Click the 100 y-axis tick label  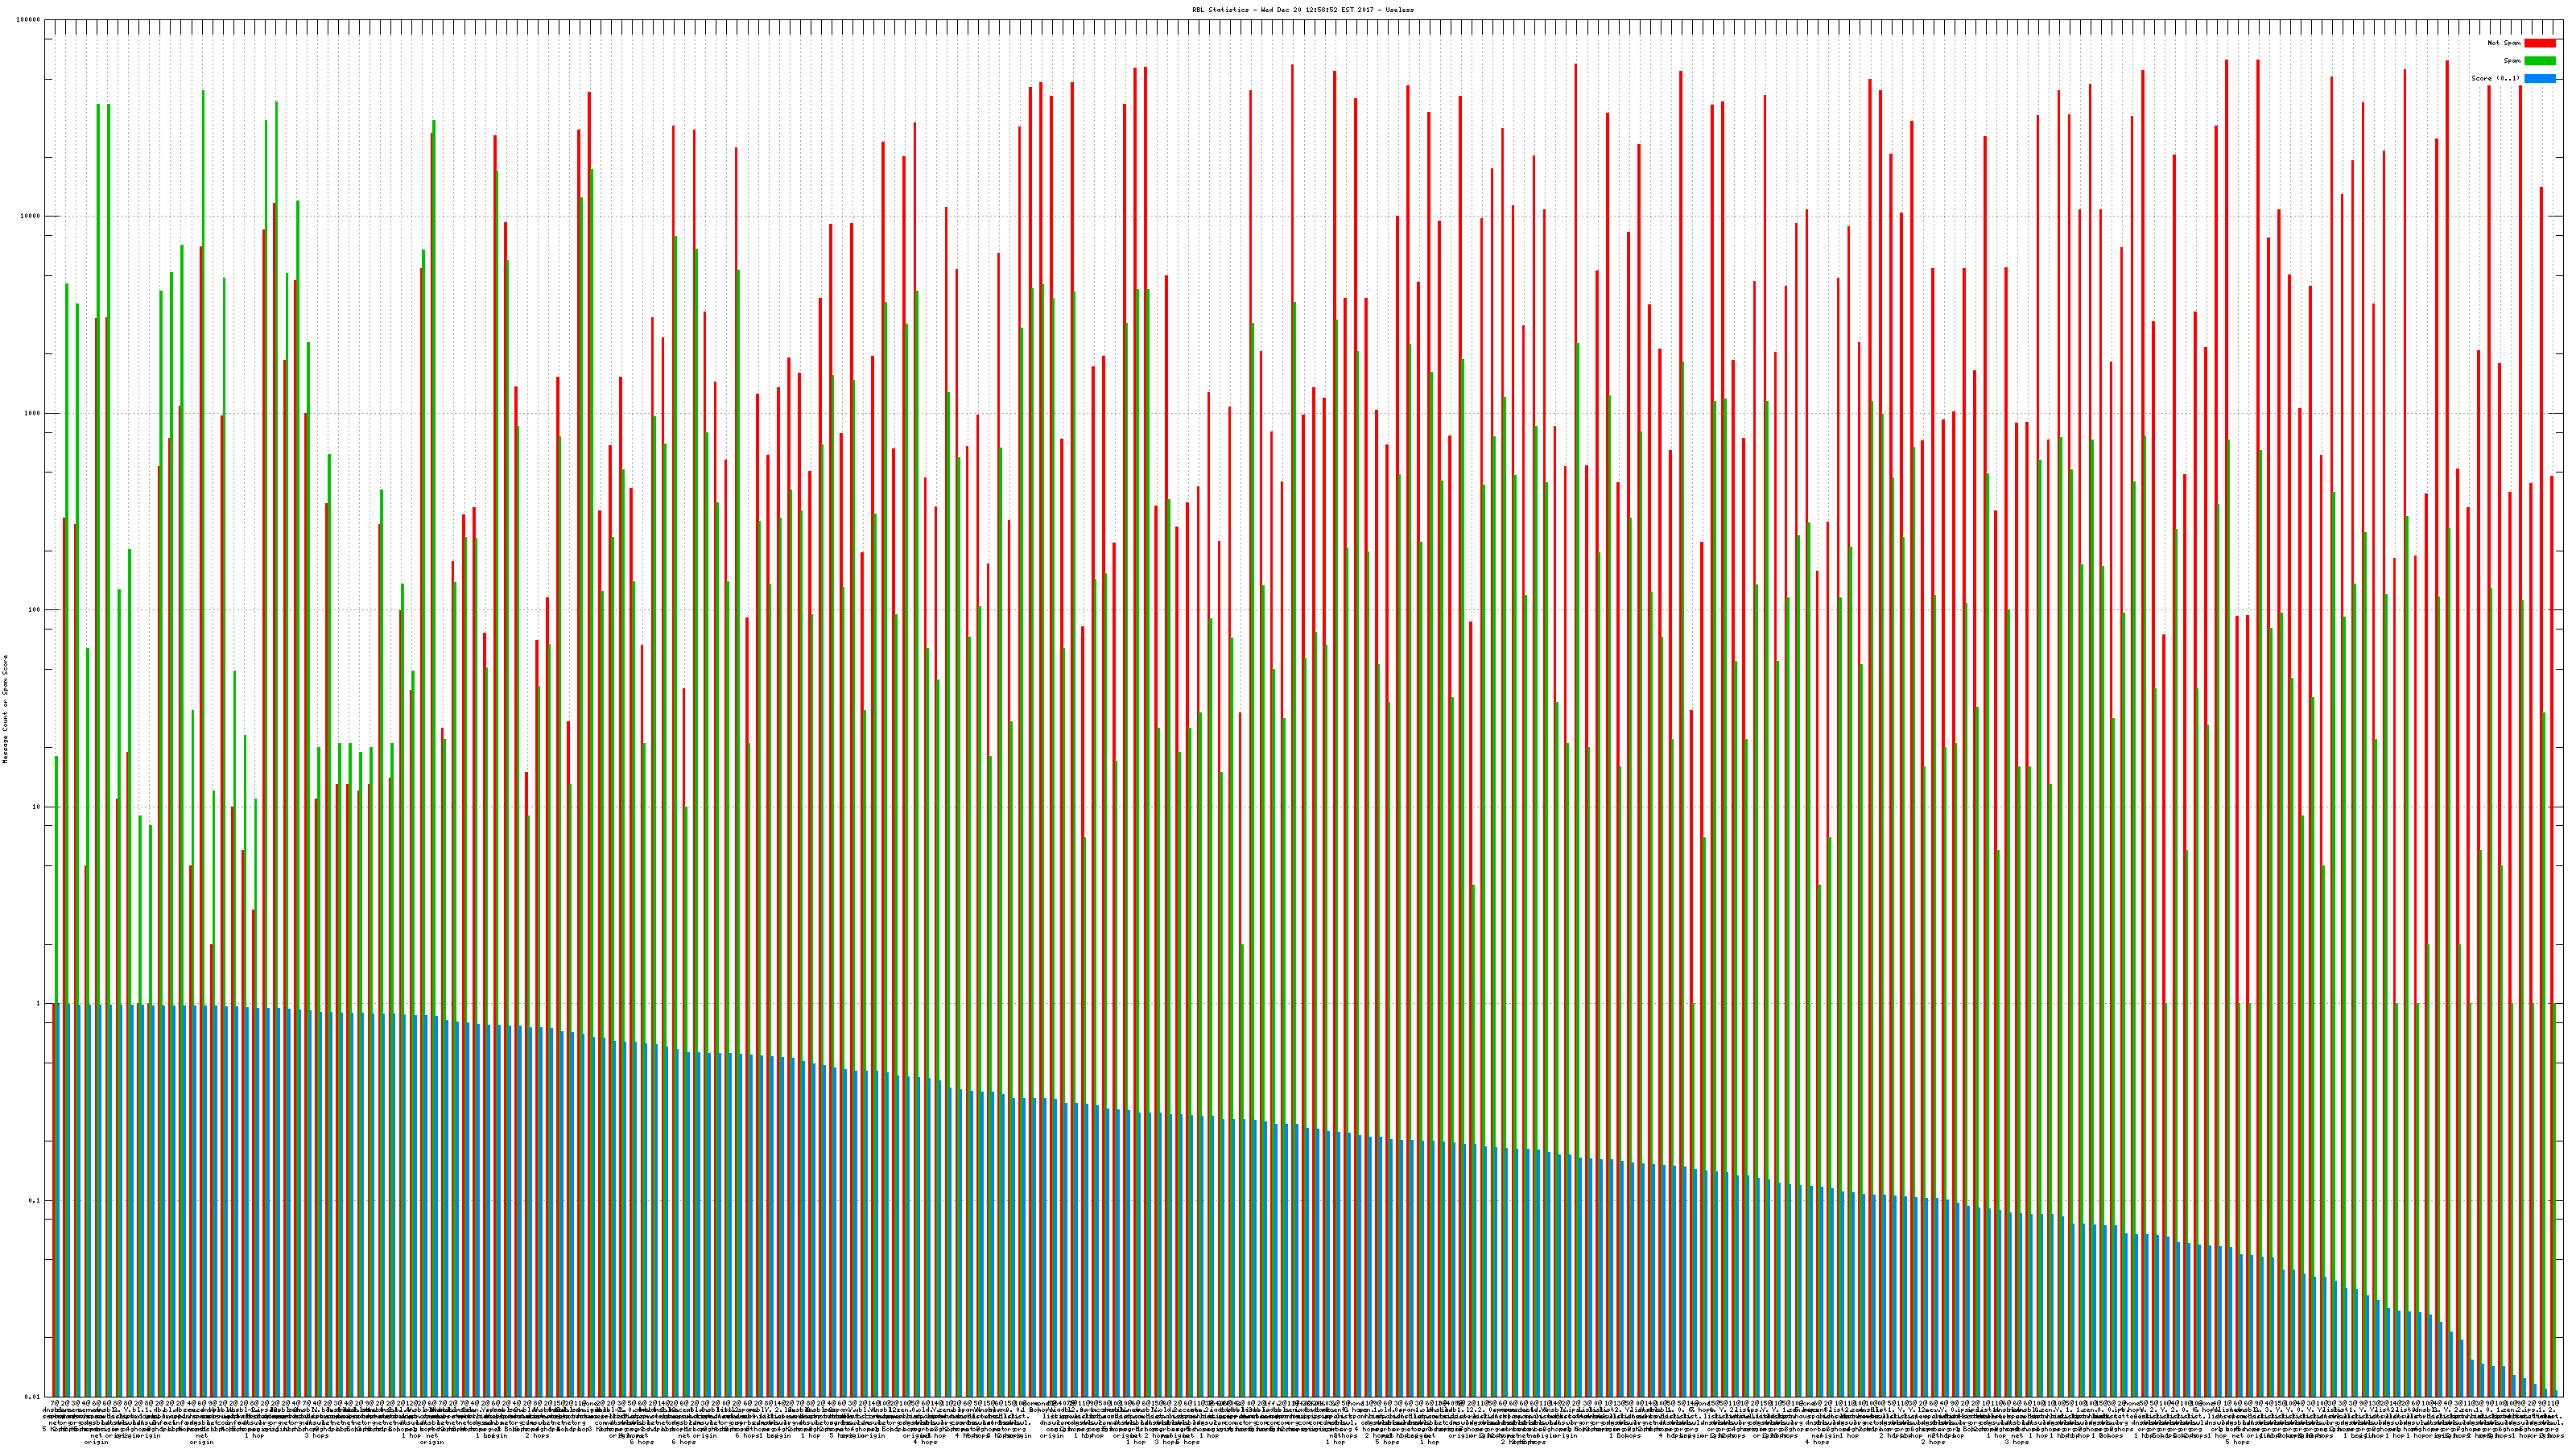click(35, 610)
